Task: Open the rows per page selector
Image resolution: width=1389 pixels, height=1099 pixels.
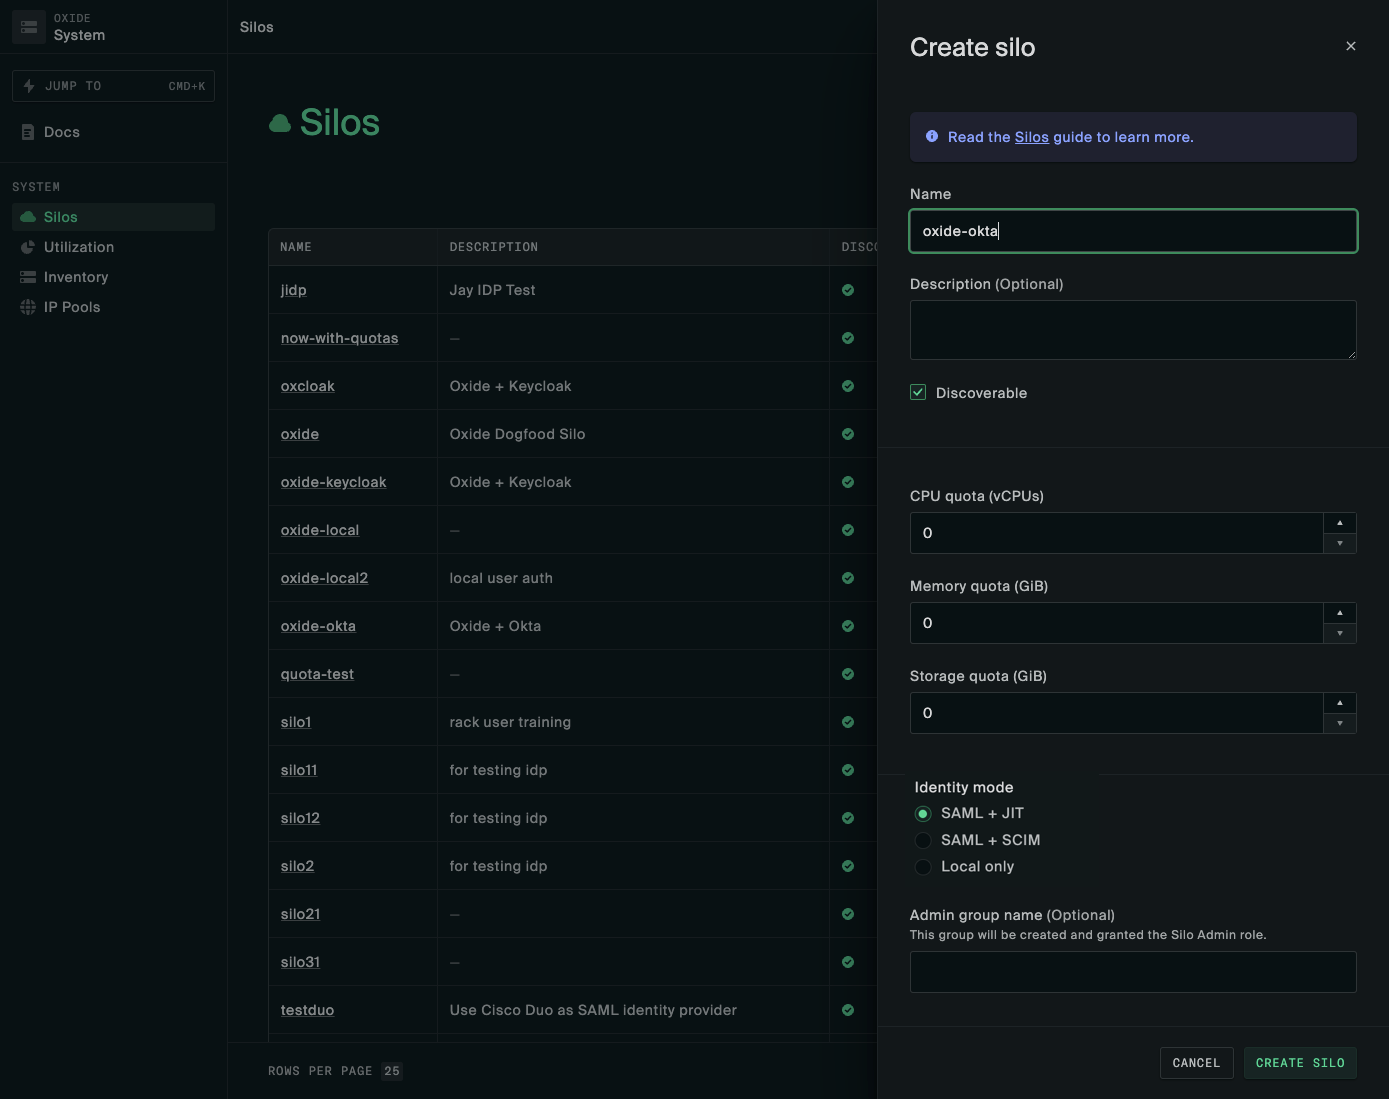Action: (x=392, y=1071)
